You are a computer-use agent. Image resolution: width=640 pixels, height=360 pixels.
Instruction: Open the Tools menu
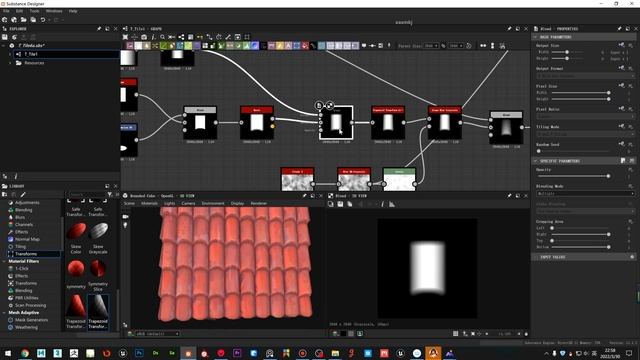[34, 11]
